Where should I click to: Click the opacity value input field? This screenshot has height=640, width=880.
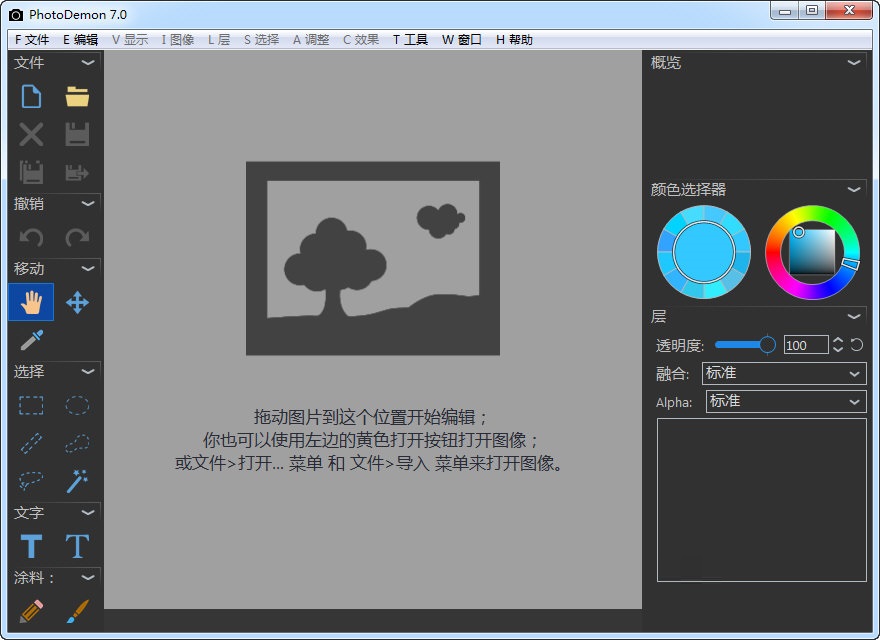805,345
